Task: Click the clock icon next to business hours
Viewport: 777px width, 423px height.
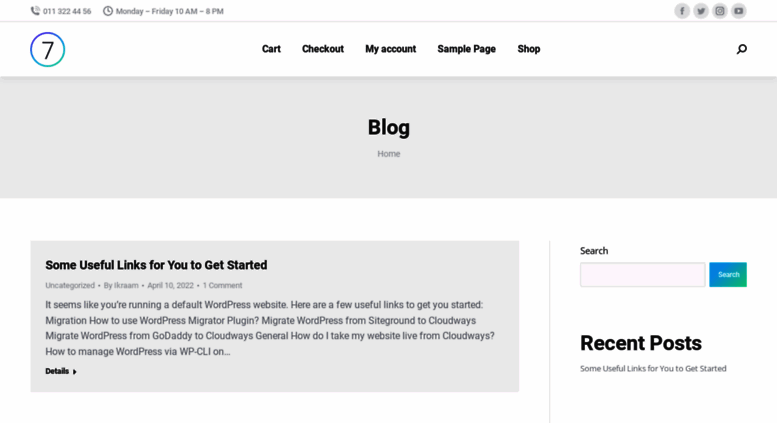Action: pos(108,11)
